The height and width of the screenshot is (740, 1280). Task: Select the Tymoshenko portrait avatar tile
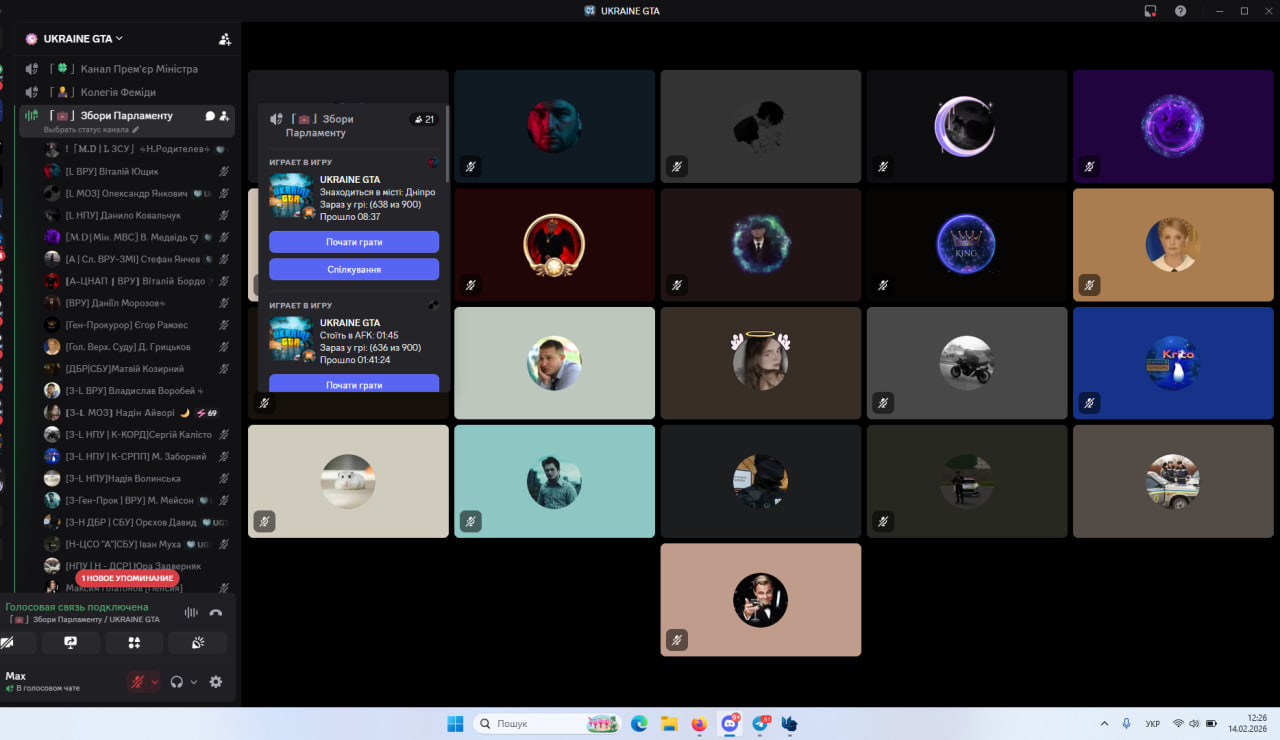pyautogui.click(x=1173, y=245)
